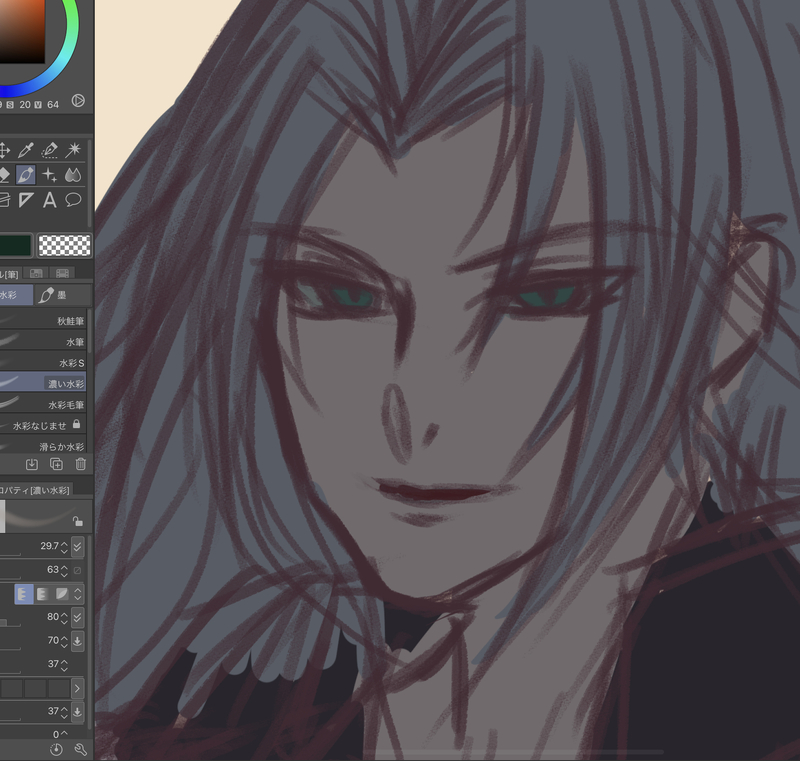The width and height of the screenshot is (800, 761).
Task: Click stepper arrows beside 80 value
Action: [64, 617]
